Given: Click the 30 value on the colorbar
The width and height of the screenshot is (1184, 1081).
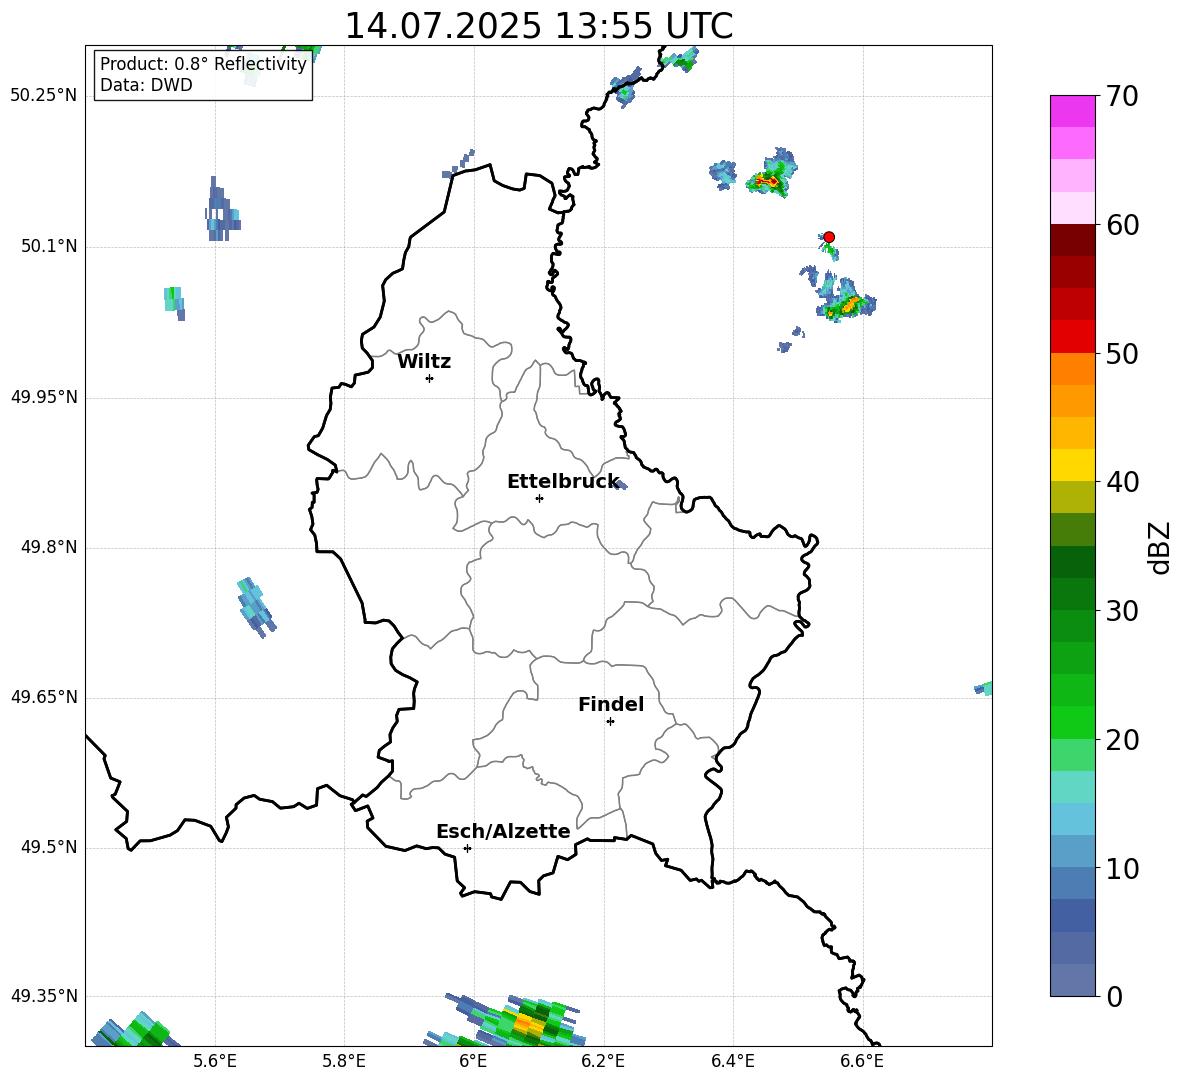Looking at the screenshot, I should (x=1122, y=611).
